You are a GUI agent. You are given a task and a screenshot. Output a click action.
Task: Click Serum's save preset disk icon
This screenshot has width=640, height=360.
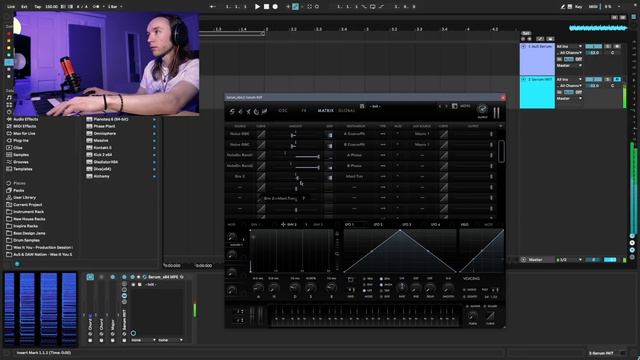click(362, 106)
